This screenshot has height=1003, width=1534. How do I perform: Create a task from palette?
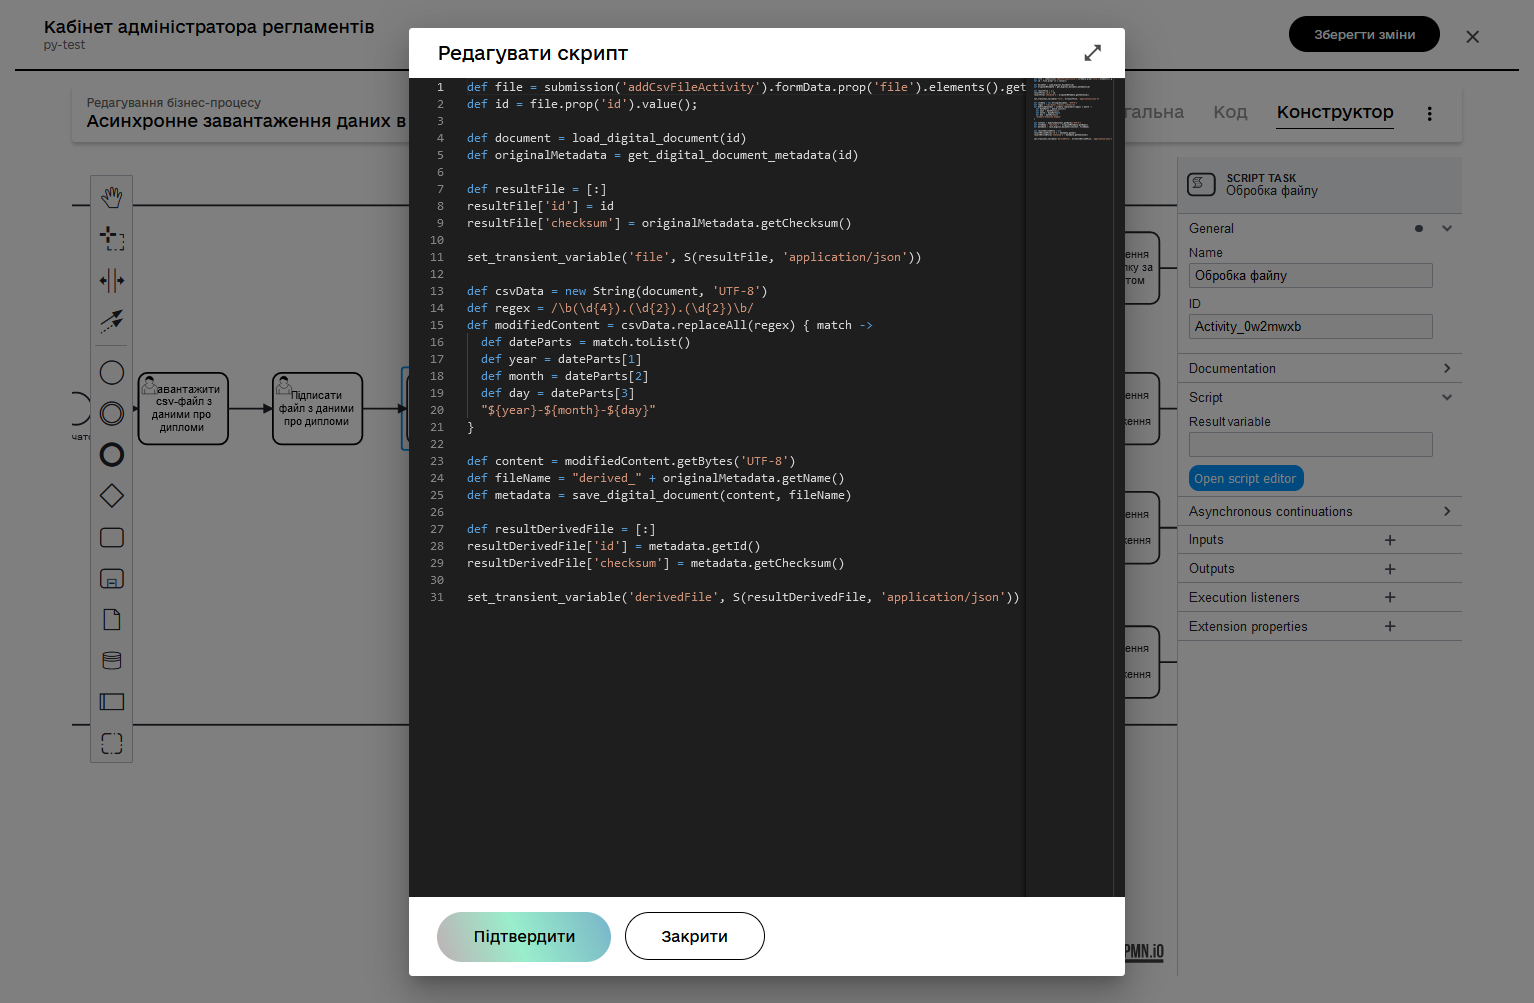112,538
